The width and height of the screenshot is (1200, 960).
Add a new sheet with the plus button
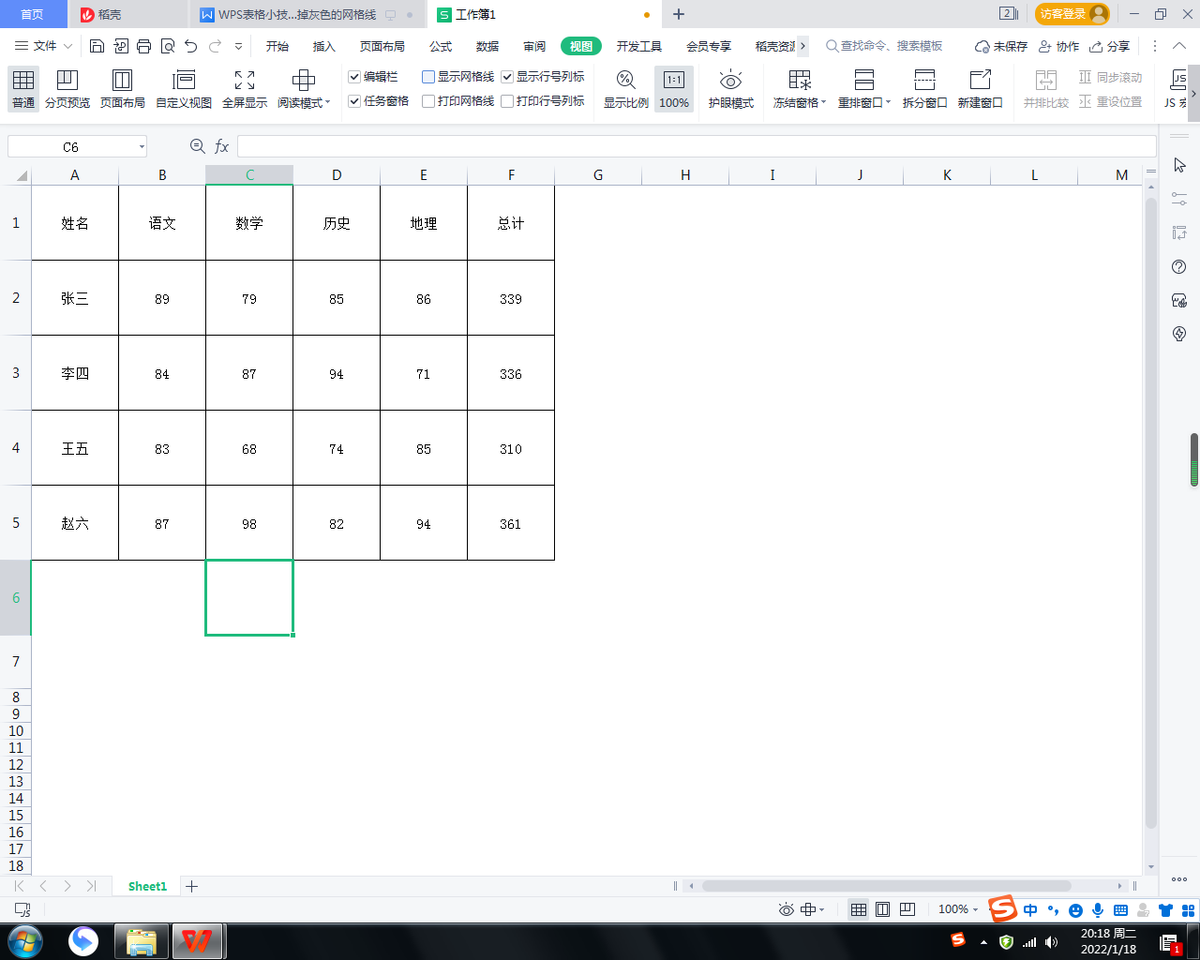[193, 886]
